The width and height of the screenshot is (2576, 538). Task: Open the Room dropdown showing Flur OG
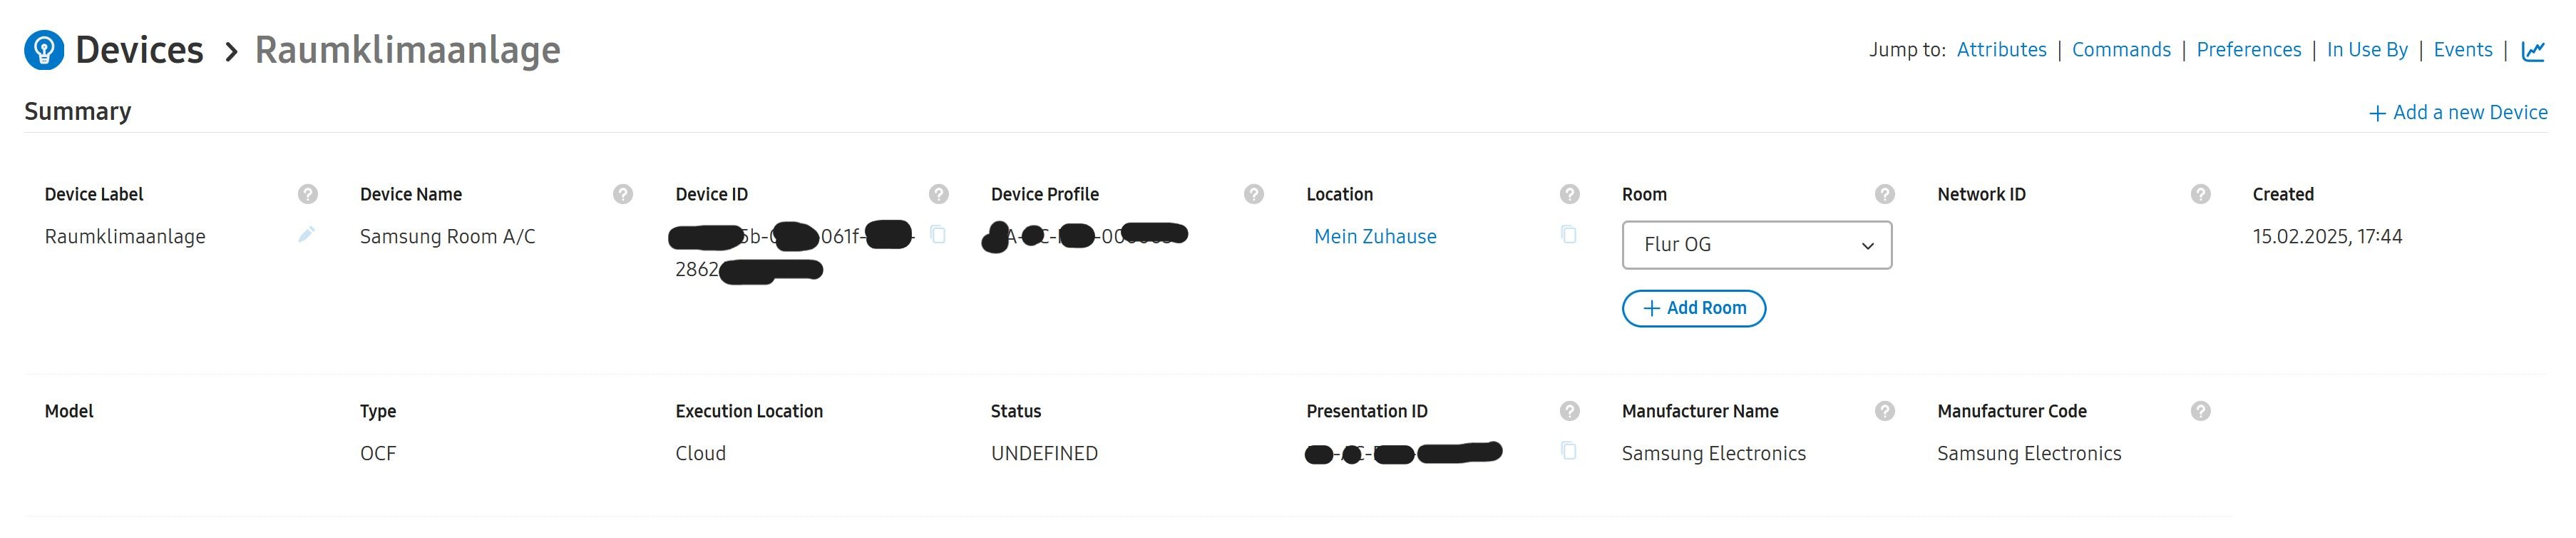[x=1757, y=245]
